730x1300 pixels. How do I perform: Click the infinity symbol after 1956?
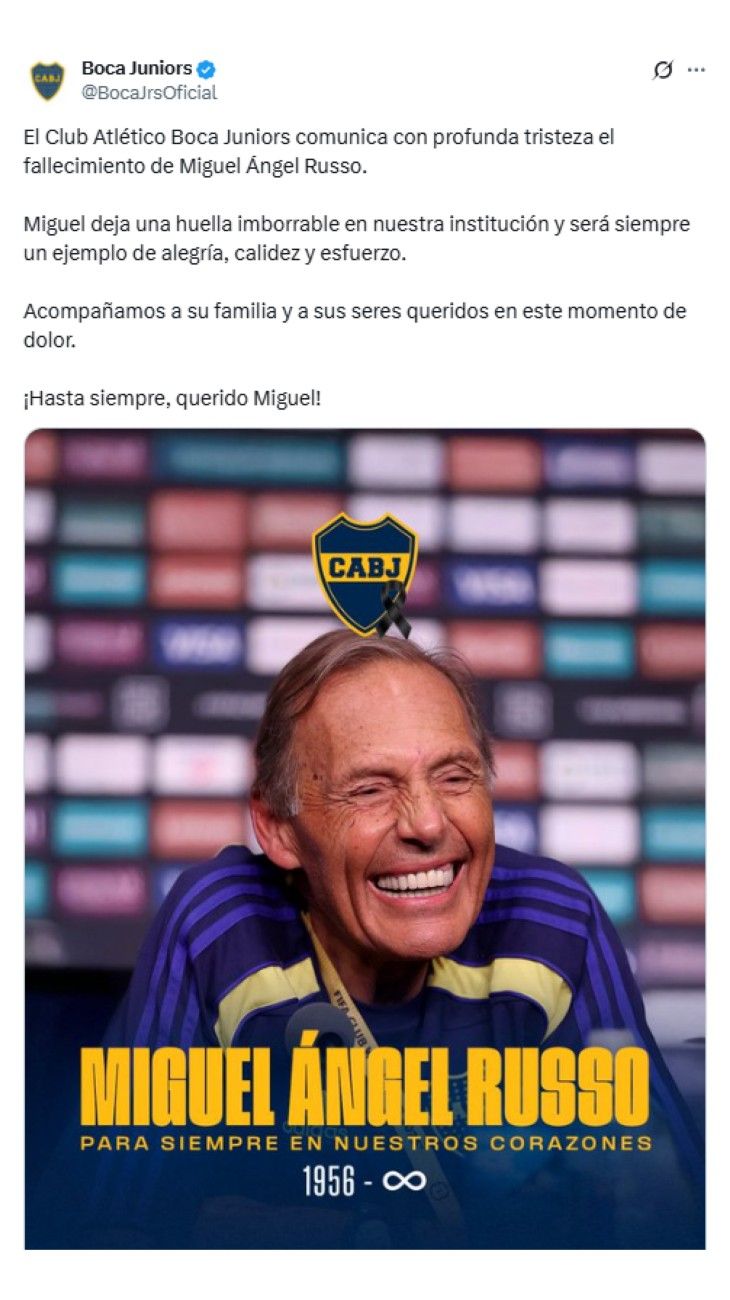tap(404, 1182)
